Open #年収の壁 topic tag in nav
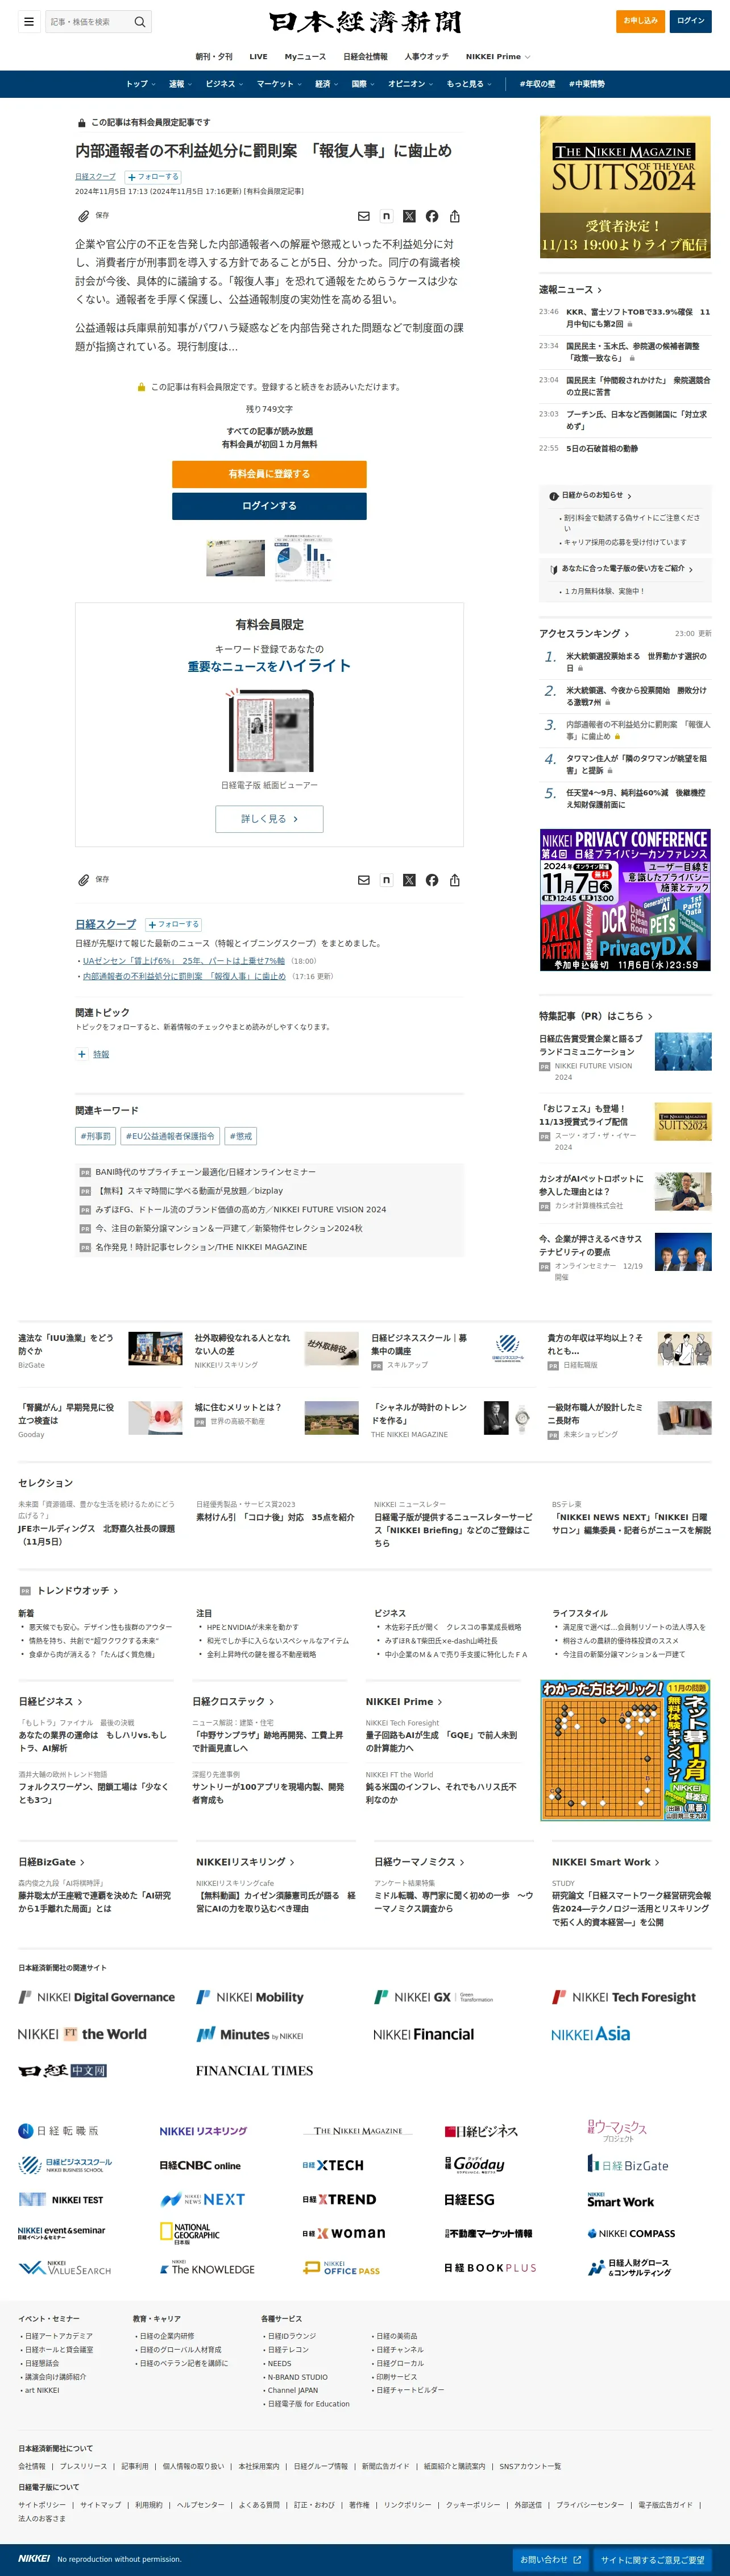 click(x=537, y=84)
